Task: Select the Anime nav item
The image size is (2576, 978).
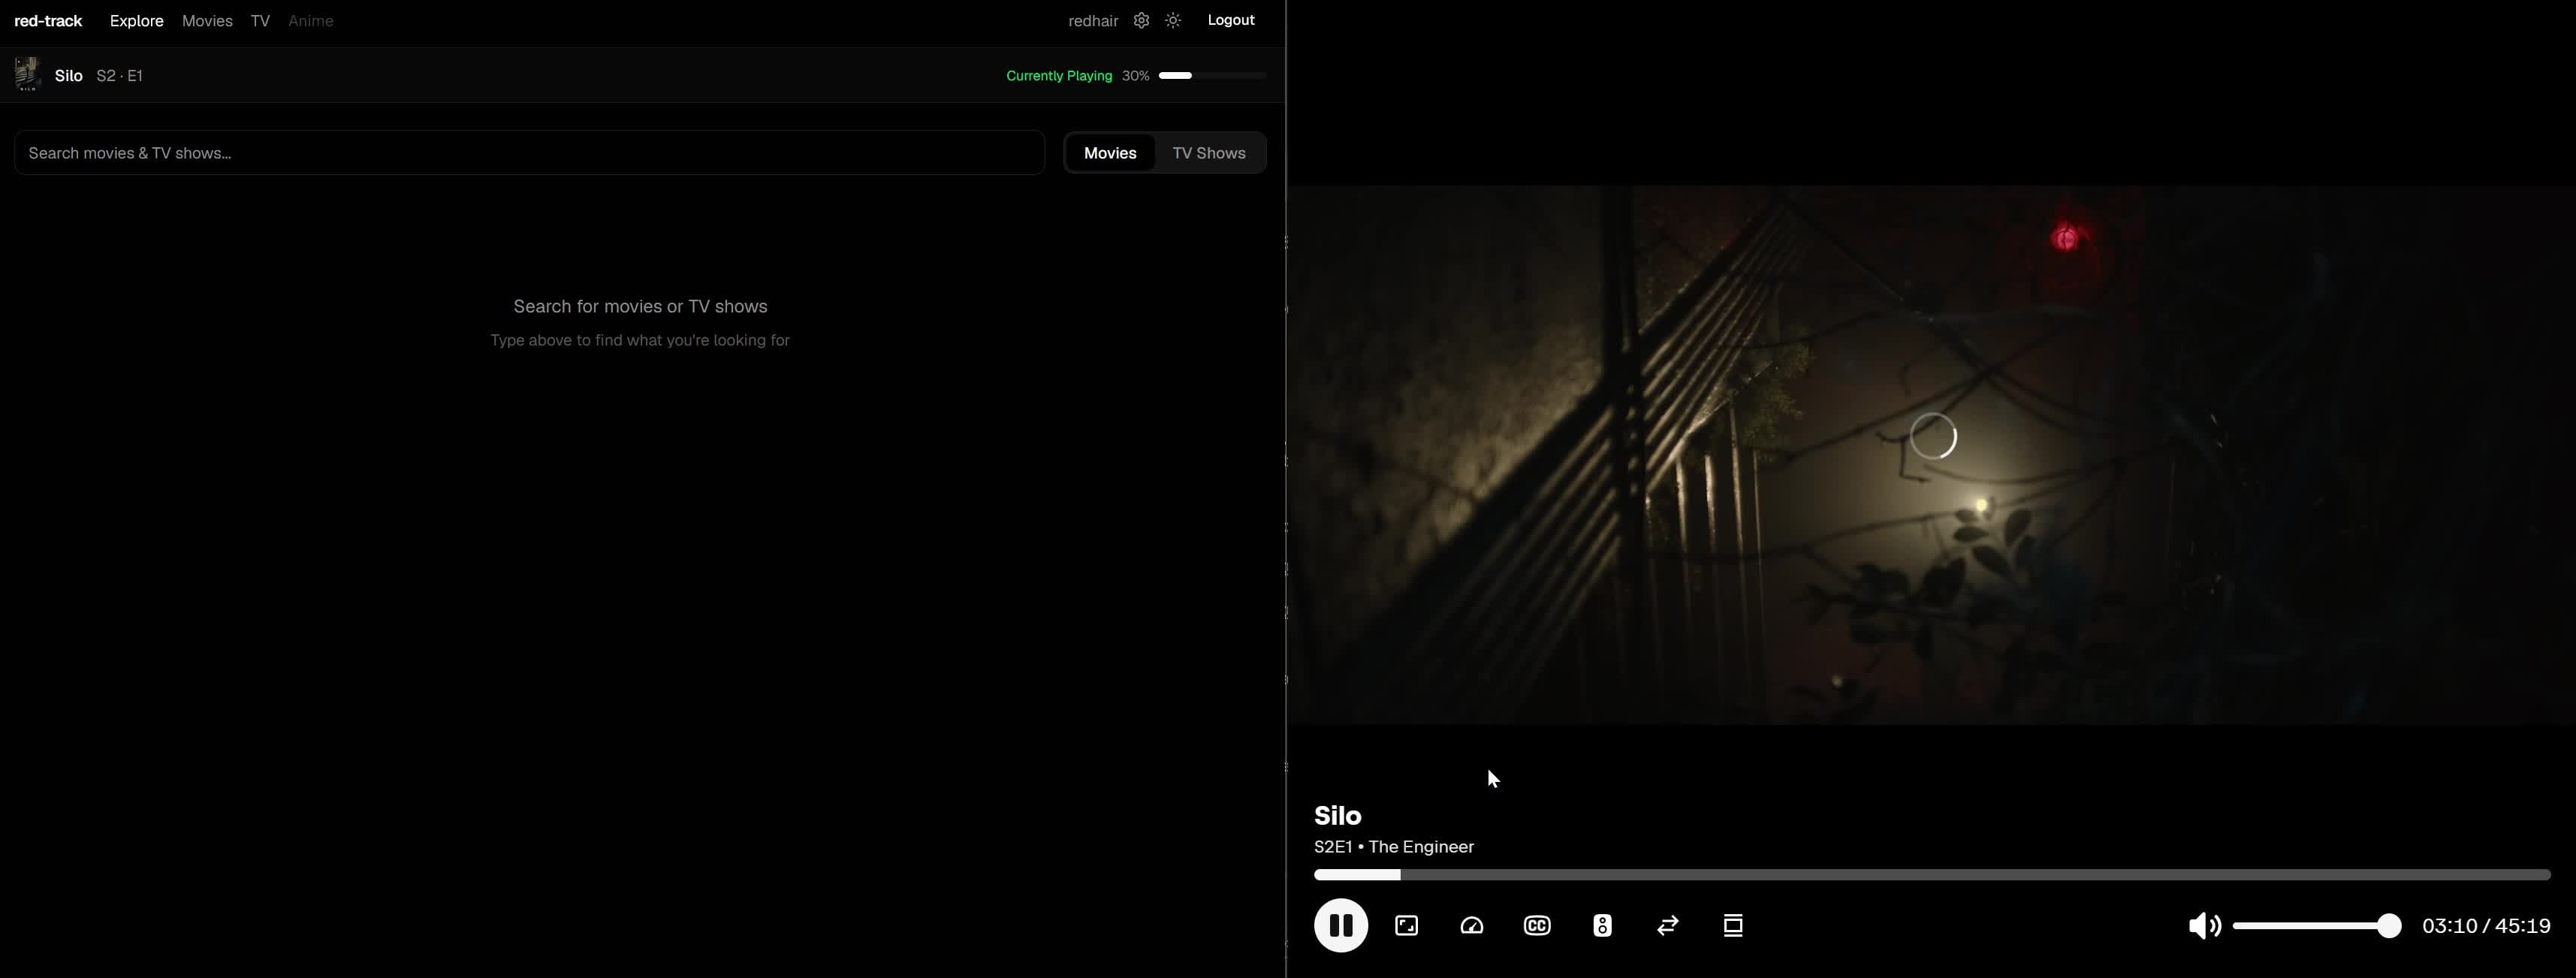Action: (x=311, y=20)
